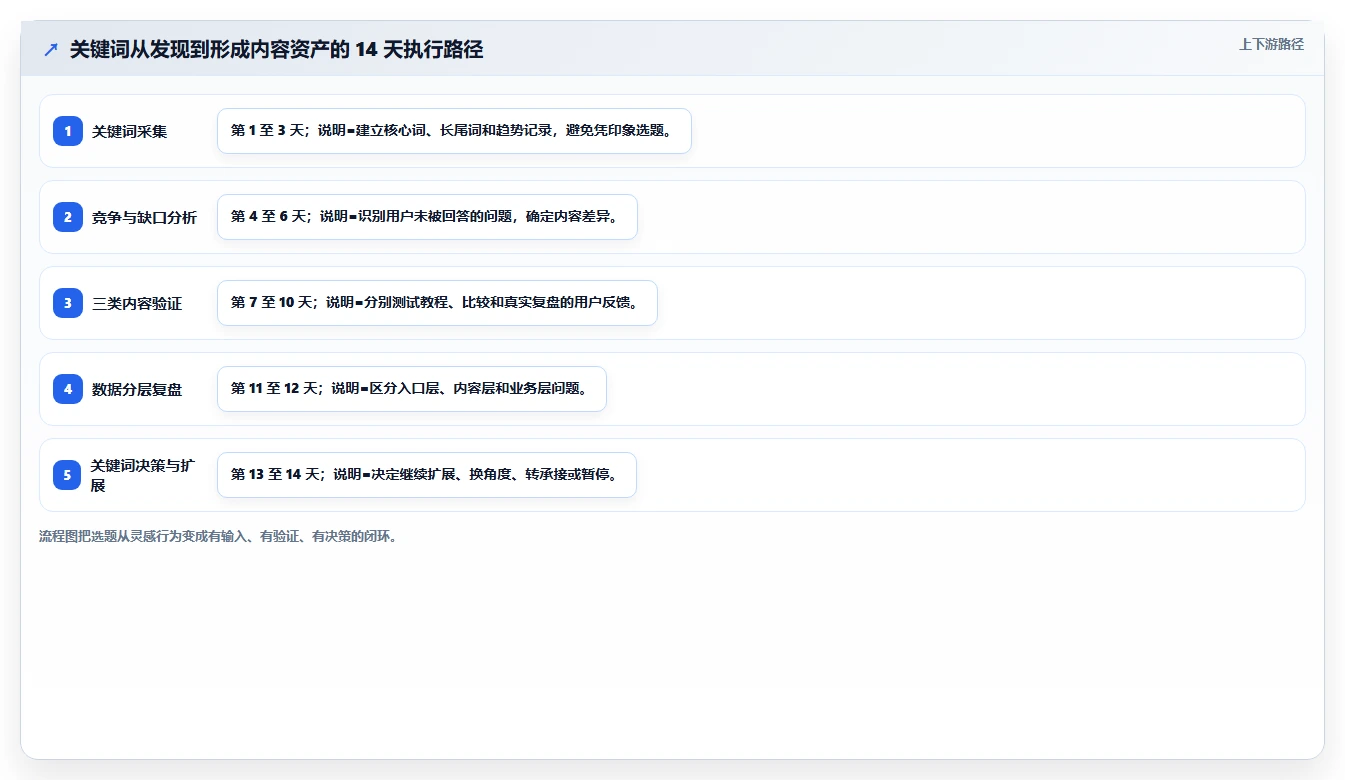
Task: Select the 竞争与缺口分析 step label
Action: [x=145, y=218]
